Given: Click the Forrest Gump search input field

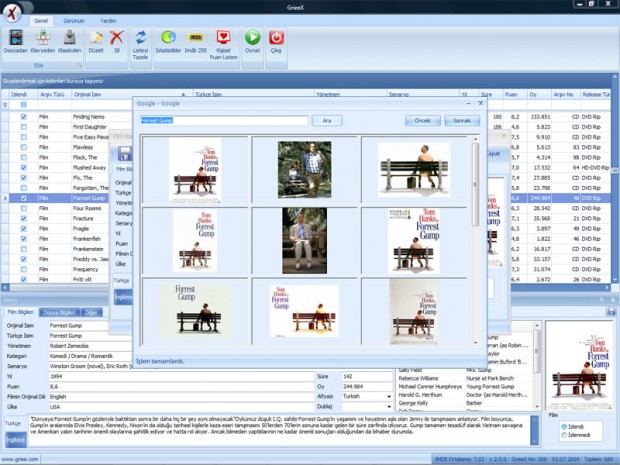Looking at the screenshot, I should point(224,121).
